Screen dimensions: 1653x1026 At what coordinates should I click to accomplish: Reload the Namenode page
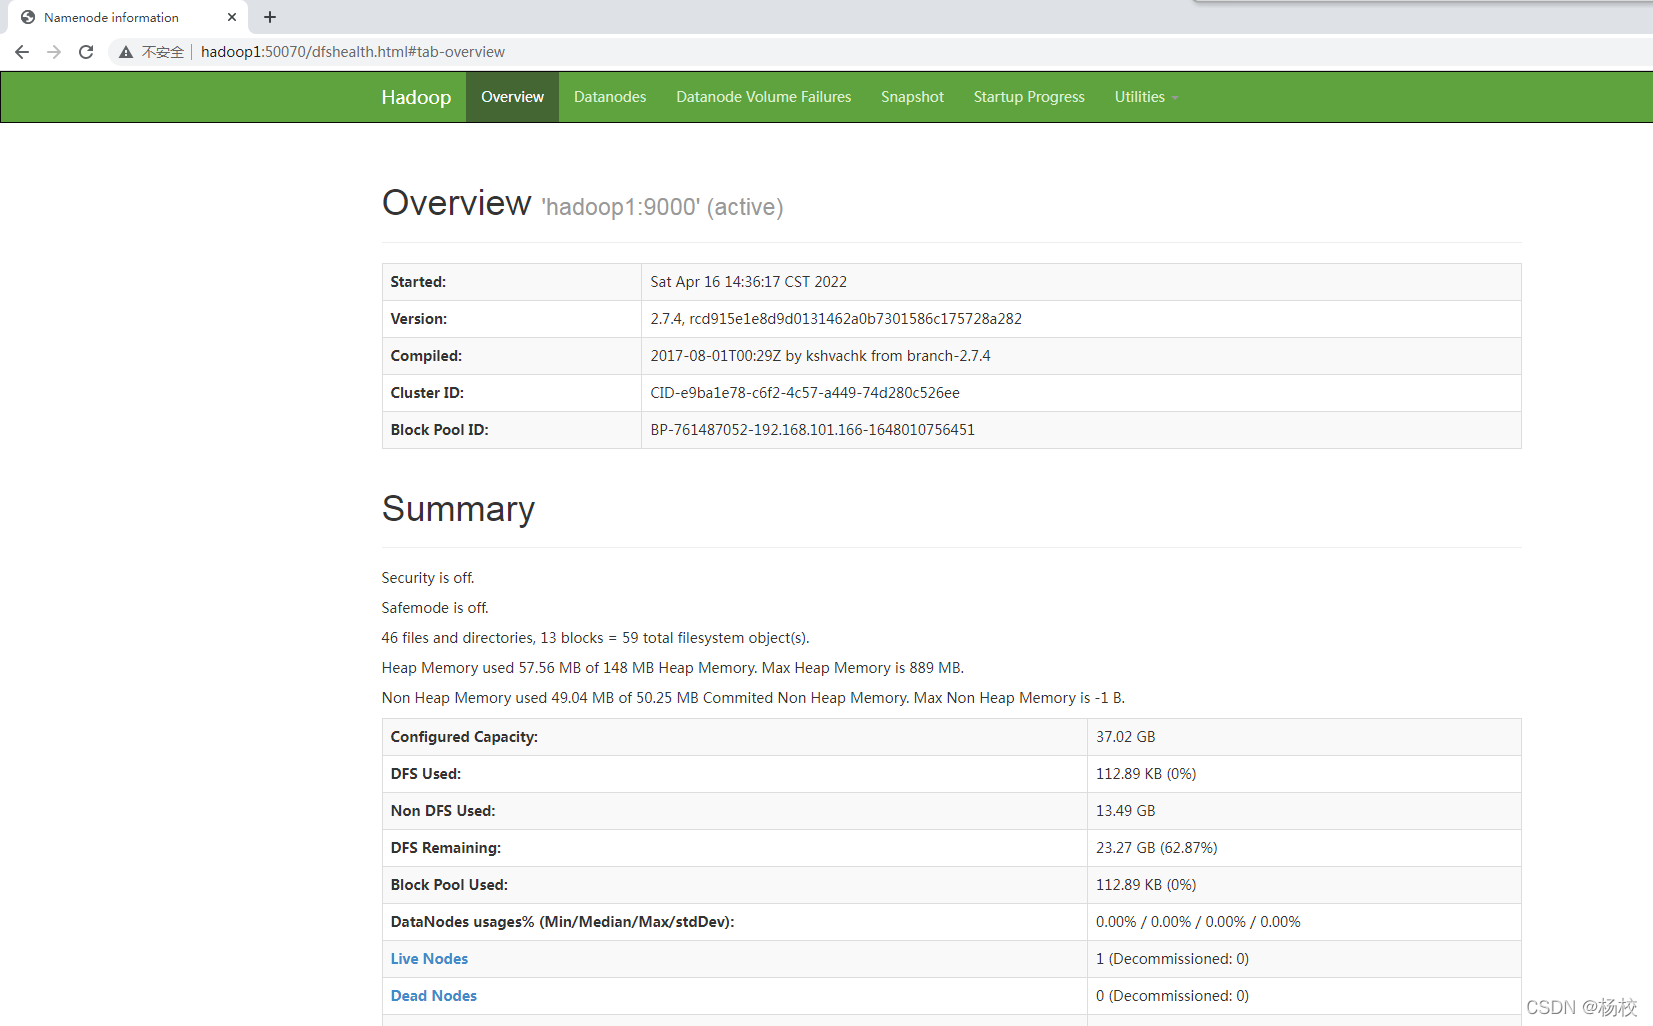click(x=86, y=52)
